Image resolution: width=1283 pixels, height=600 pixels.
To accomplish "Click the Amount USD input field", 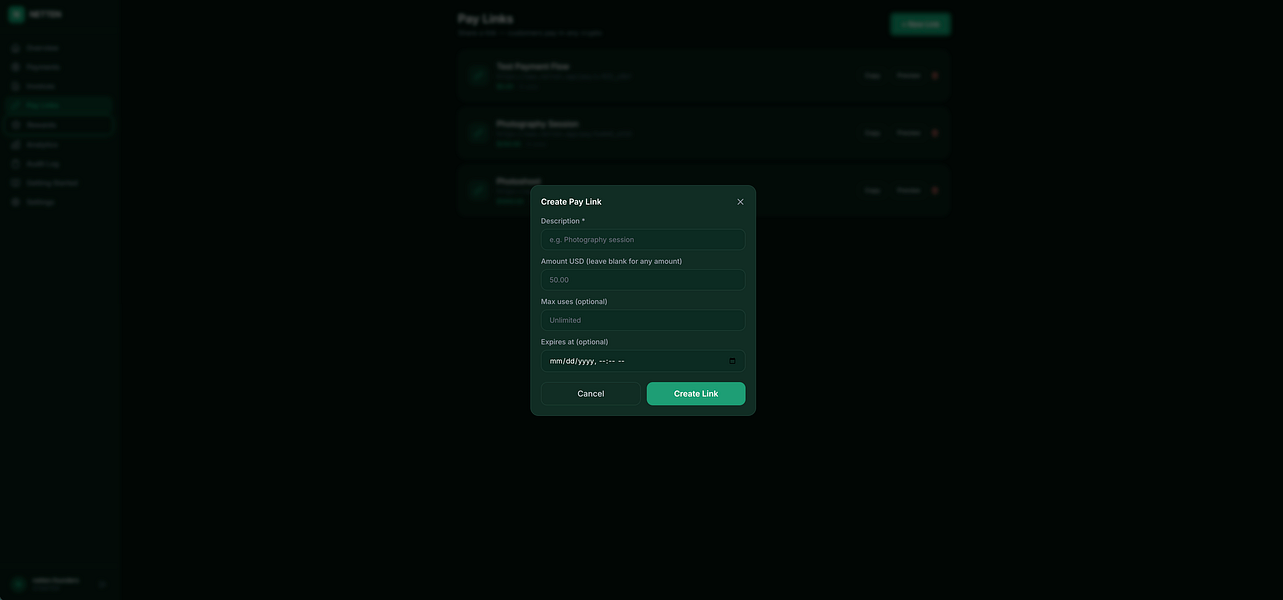I will coord(643,280).
